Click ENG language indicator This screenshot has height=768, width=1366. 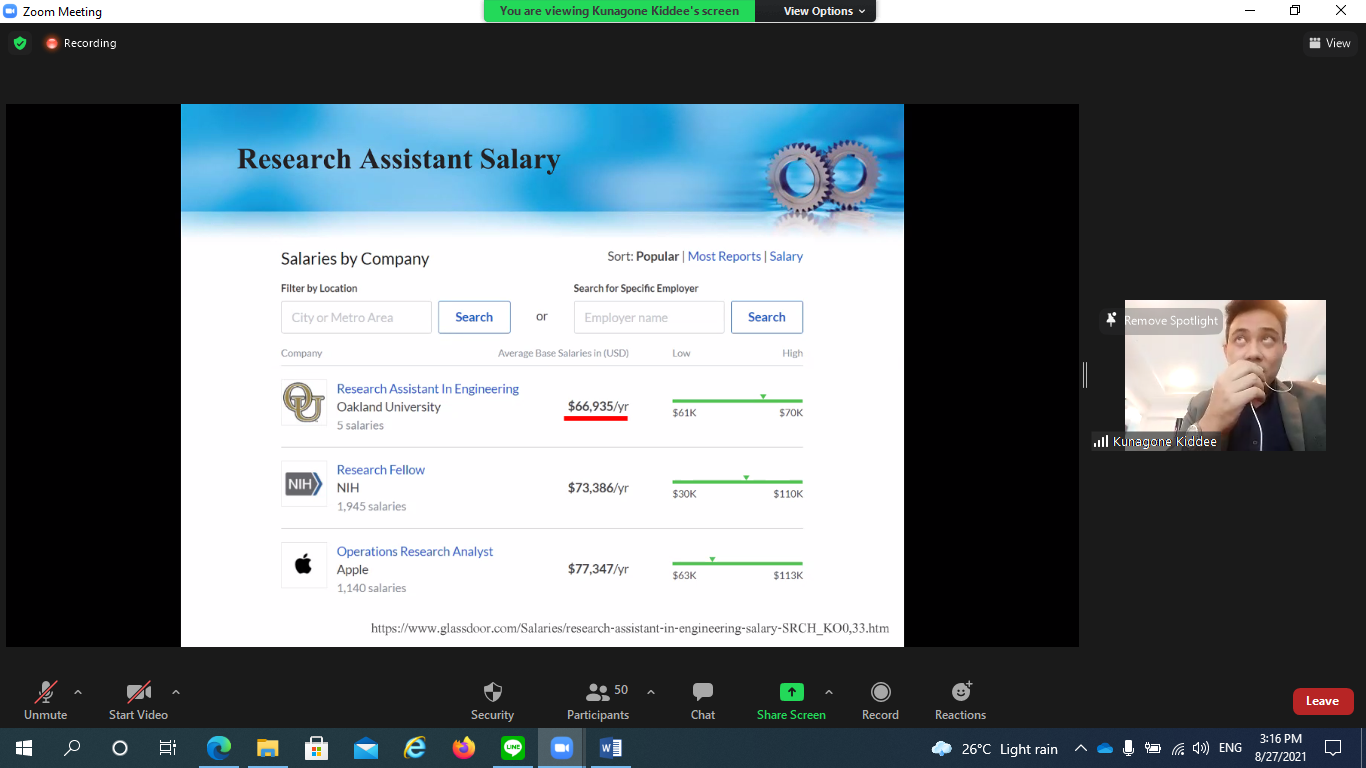(1231, 748)
